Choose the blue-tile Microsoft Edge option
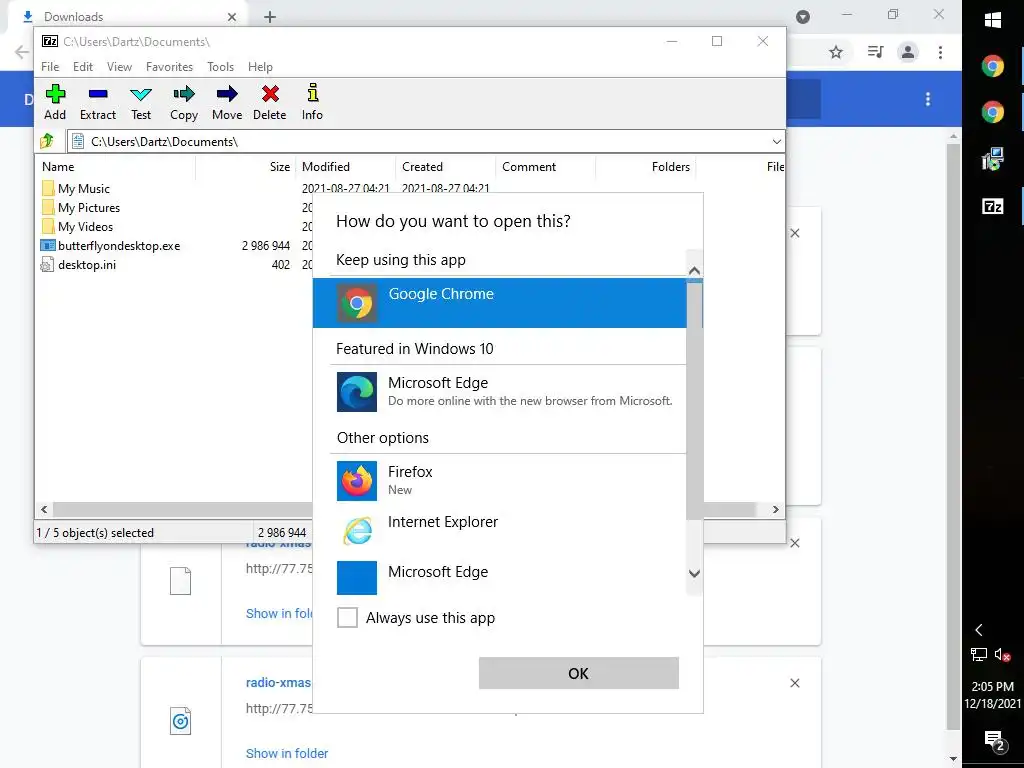Image resolution: width=1024 pixels, height=768 pixels. point(500,577)
